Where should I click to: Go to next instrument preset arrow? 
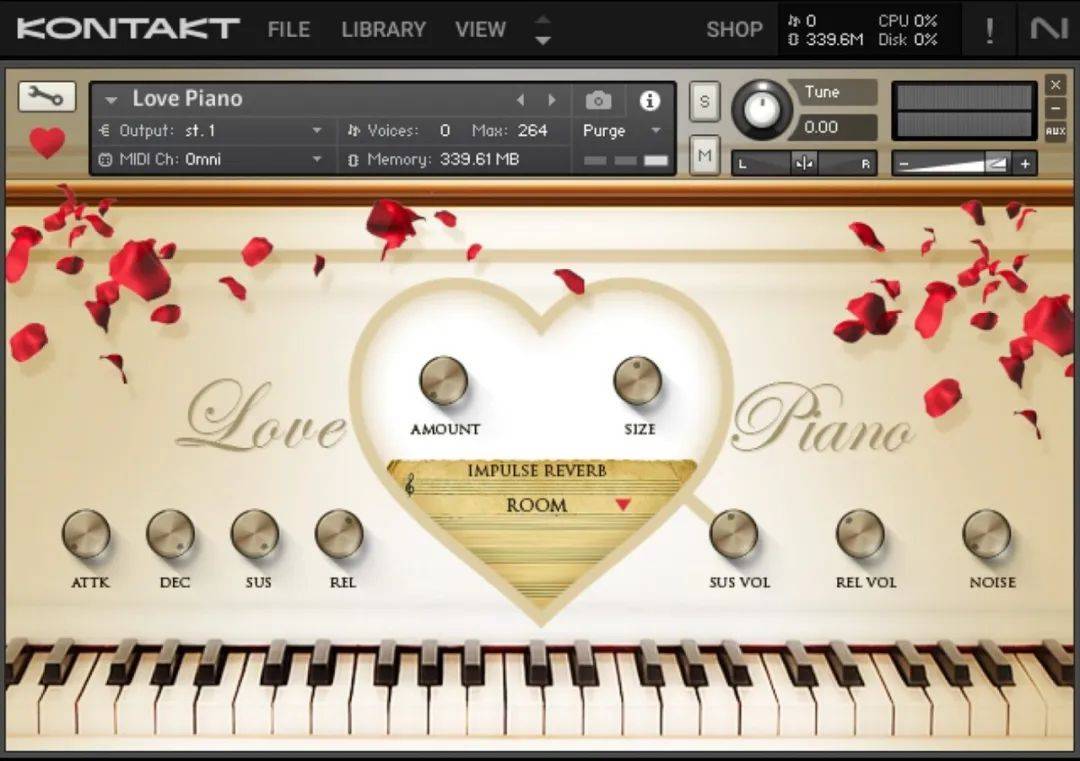coord(552,101)
